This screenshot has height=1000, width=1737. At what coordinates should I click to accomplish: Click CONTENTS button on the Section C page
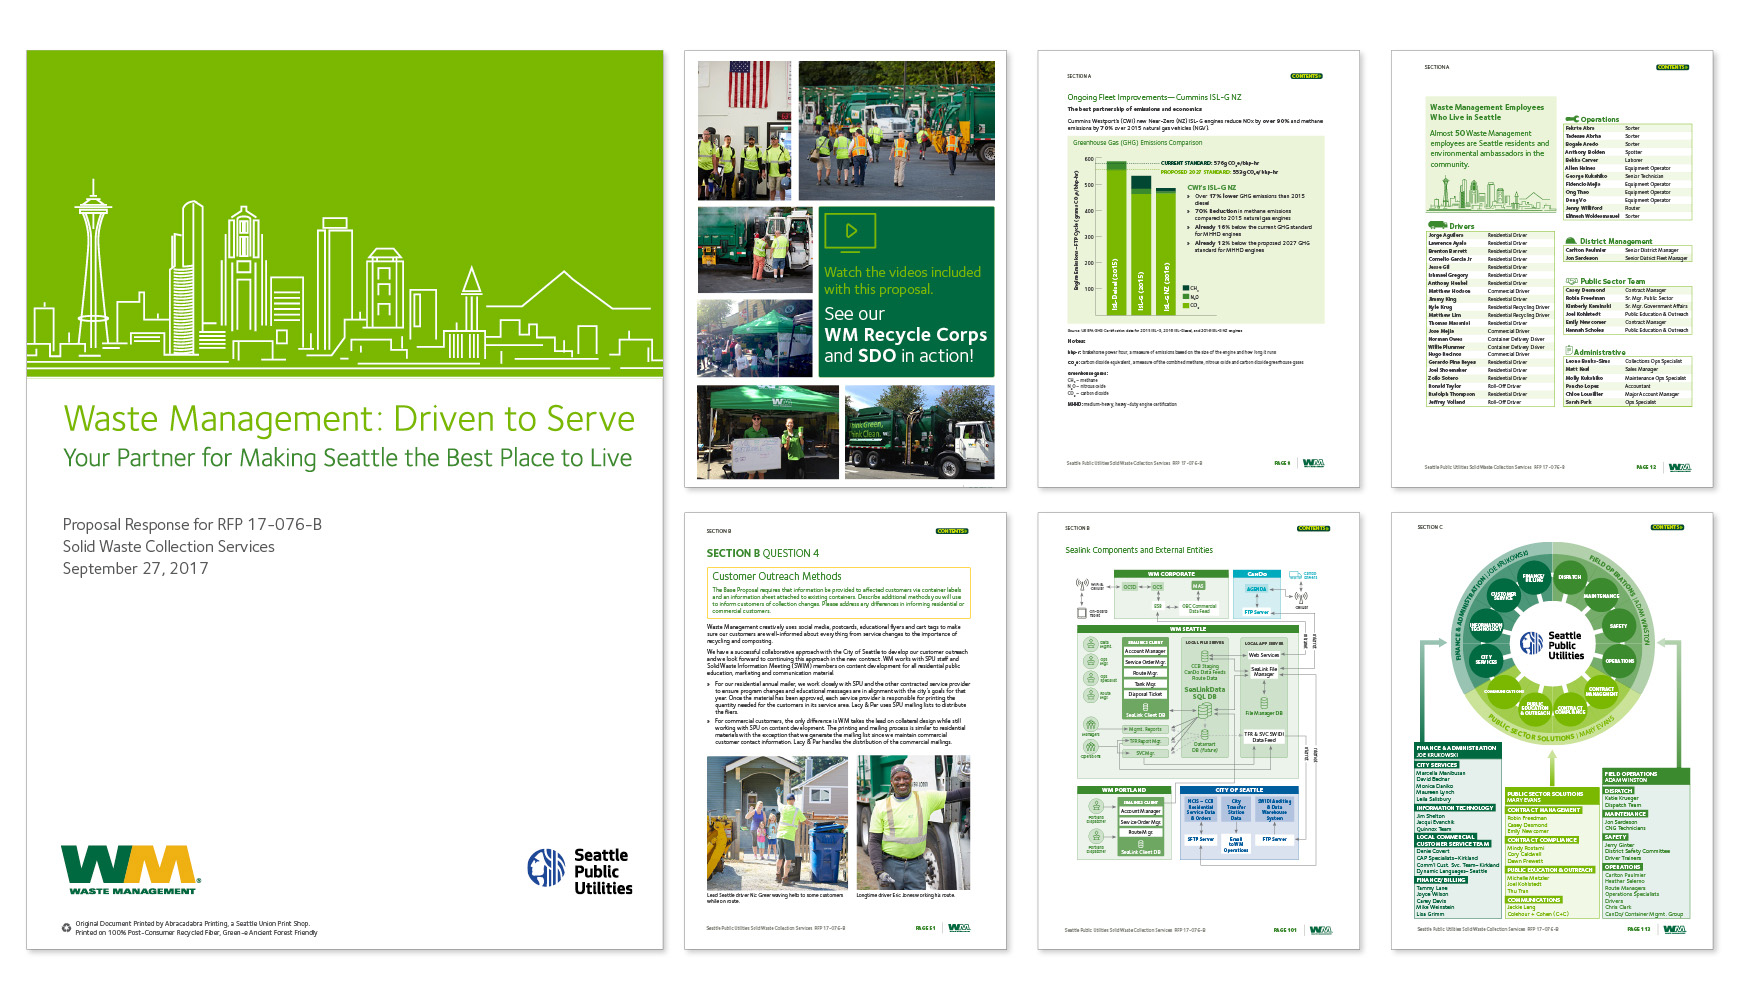1668,527
